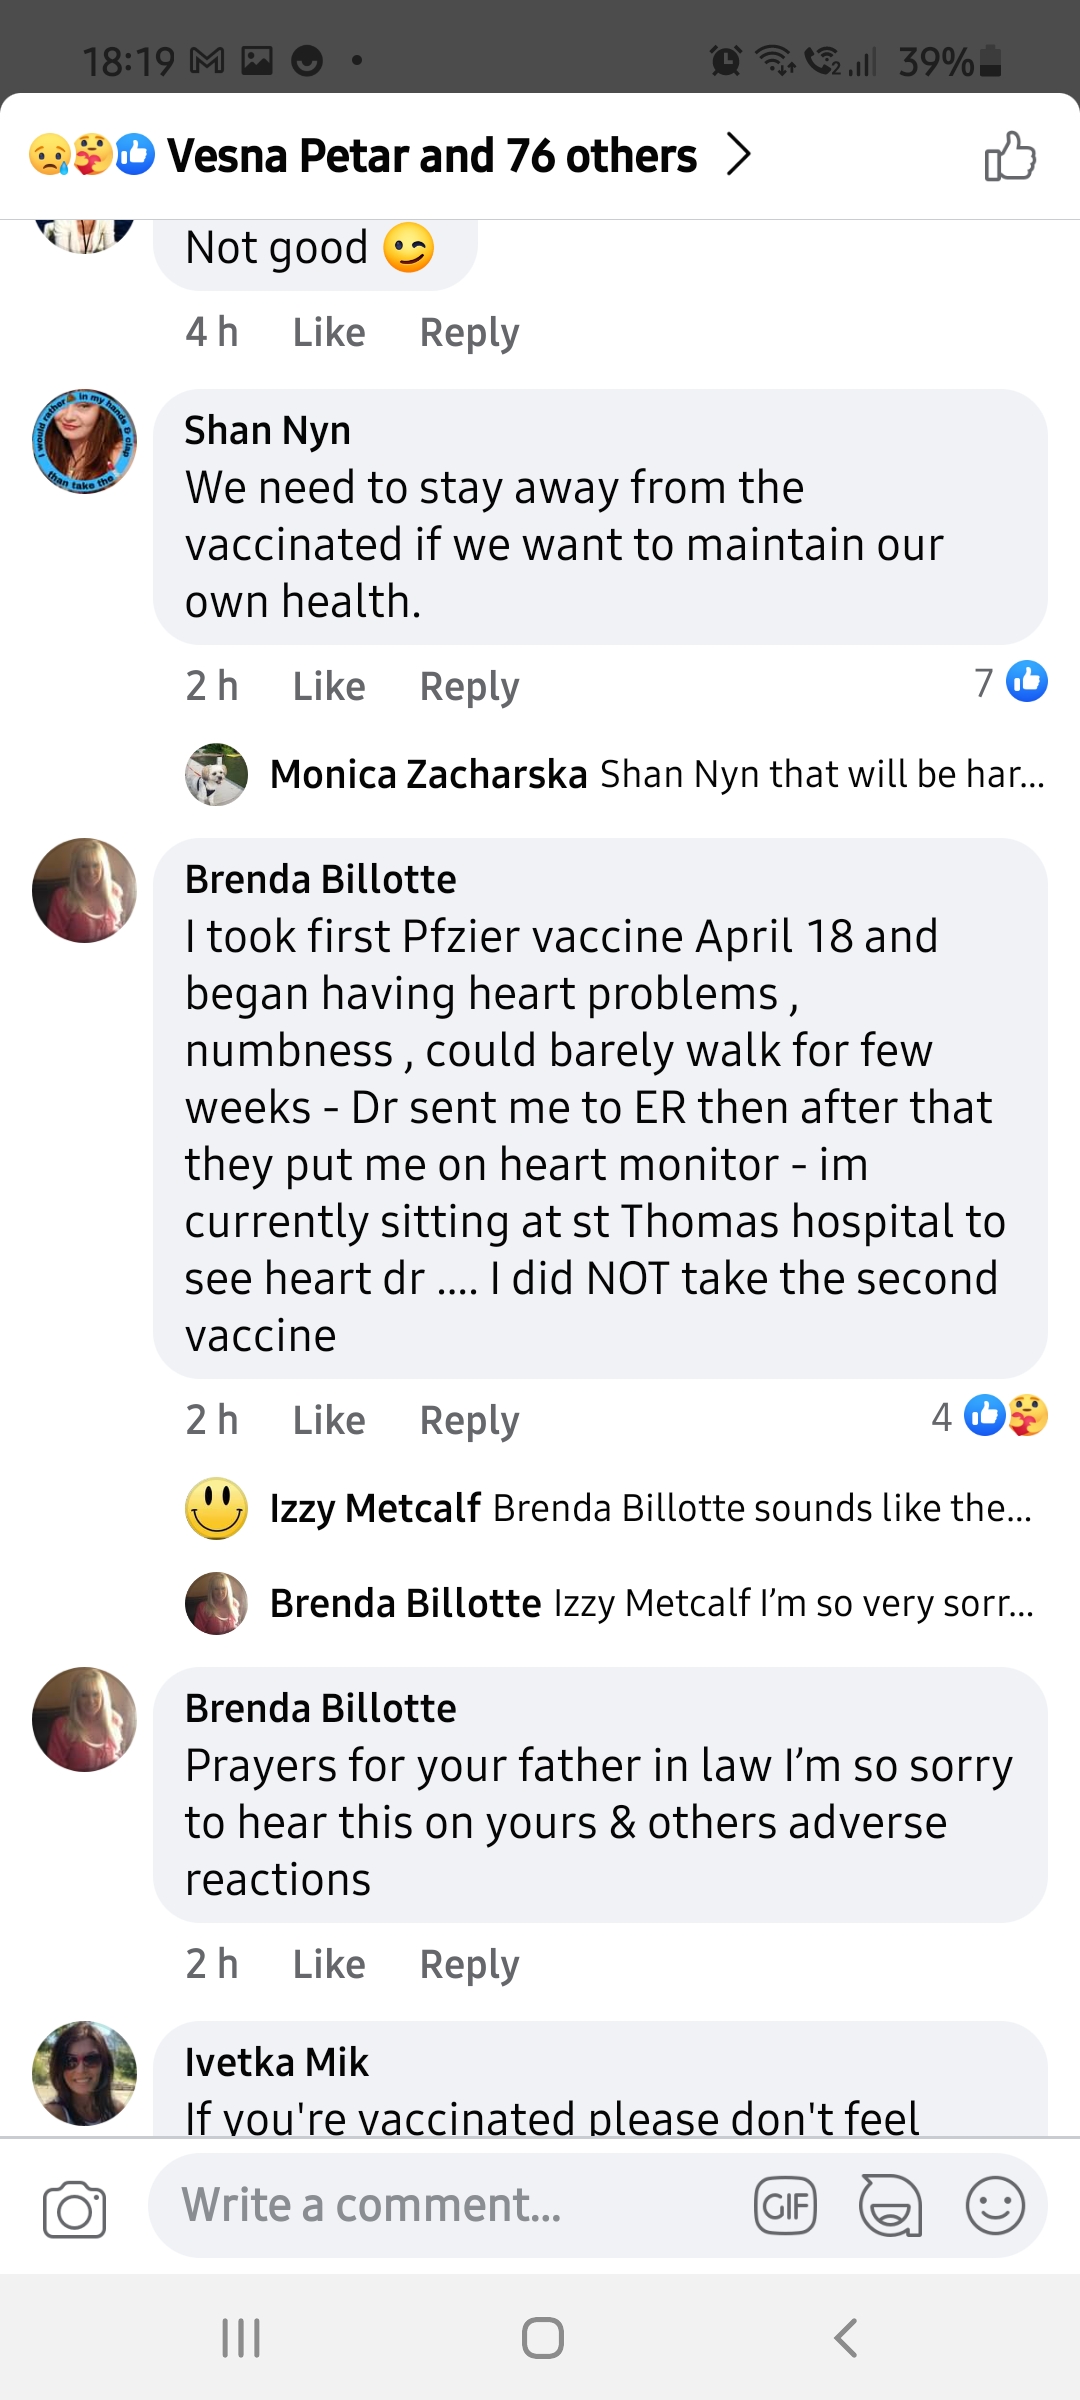Open the GIF picker icon
This screenshot has height=2400, width=1080.
point(785,2205)
